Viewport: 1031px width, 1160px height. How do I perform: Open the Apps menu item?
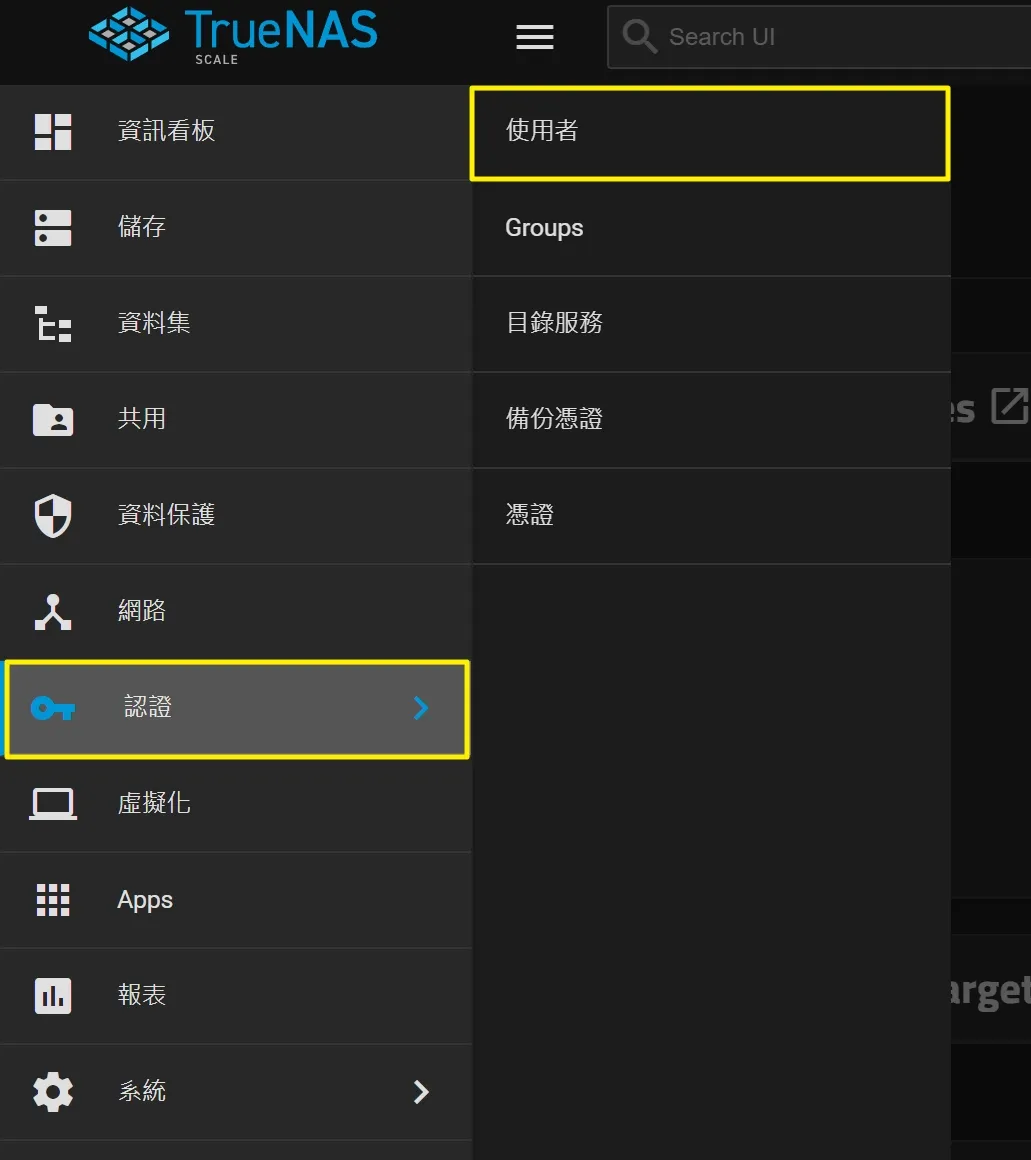coord(236,900)
